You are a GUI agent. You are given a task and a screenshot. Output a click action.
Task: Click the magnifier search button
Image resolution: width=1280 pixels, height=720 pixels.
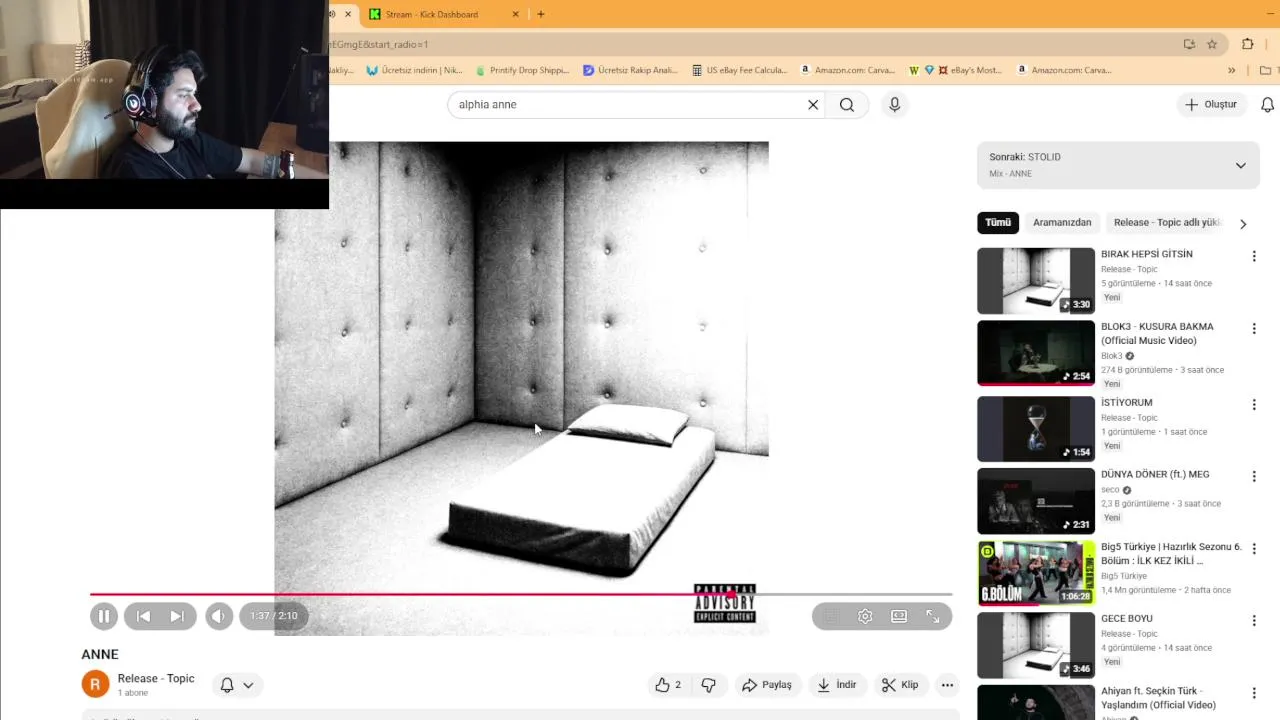(x=847, y=104)
